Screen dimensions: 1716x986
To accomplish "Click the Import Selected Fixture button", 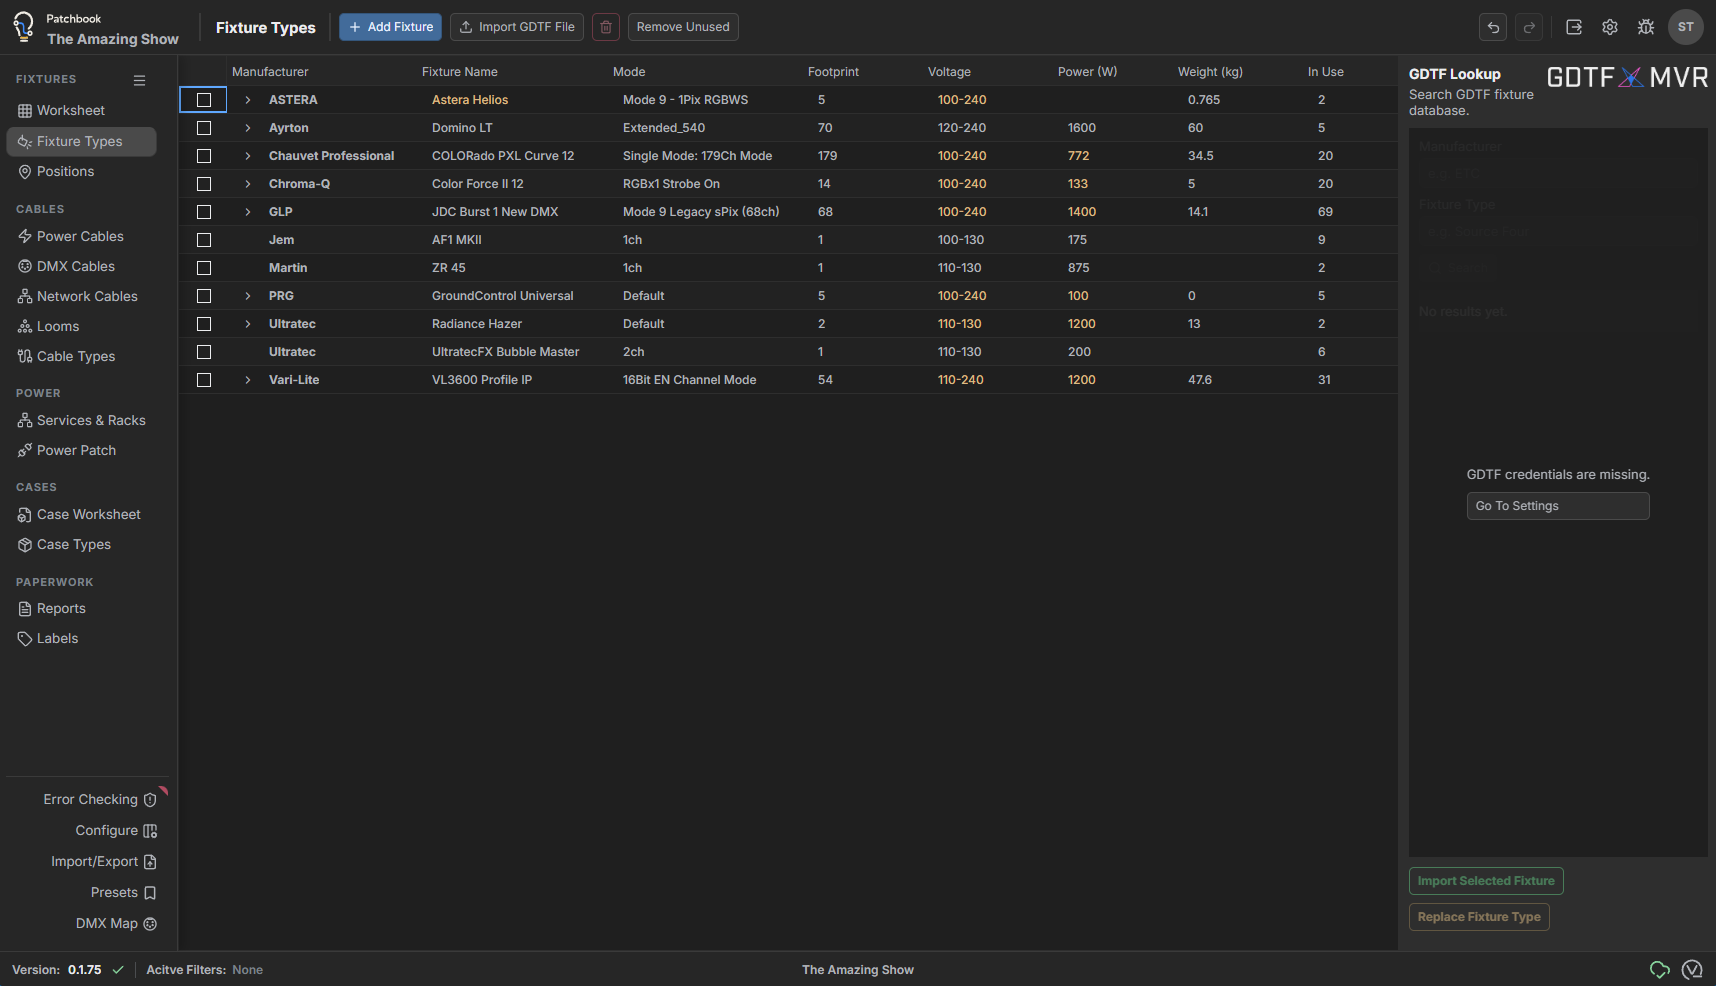I will (x=1486, y=881).
